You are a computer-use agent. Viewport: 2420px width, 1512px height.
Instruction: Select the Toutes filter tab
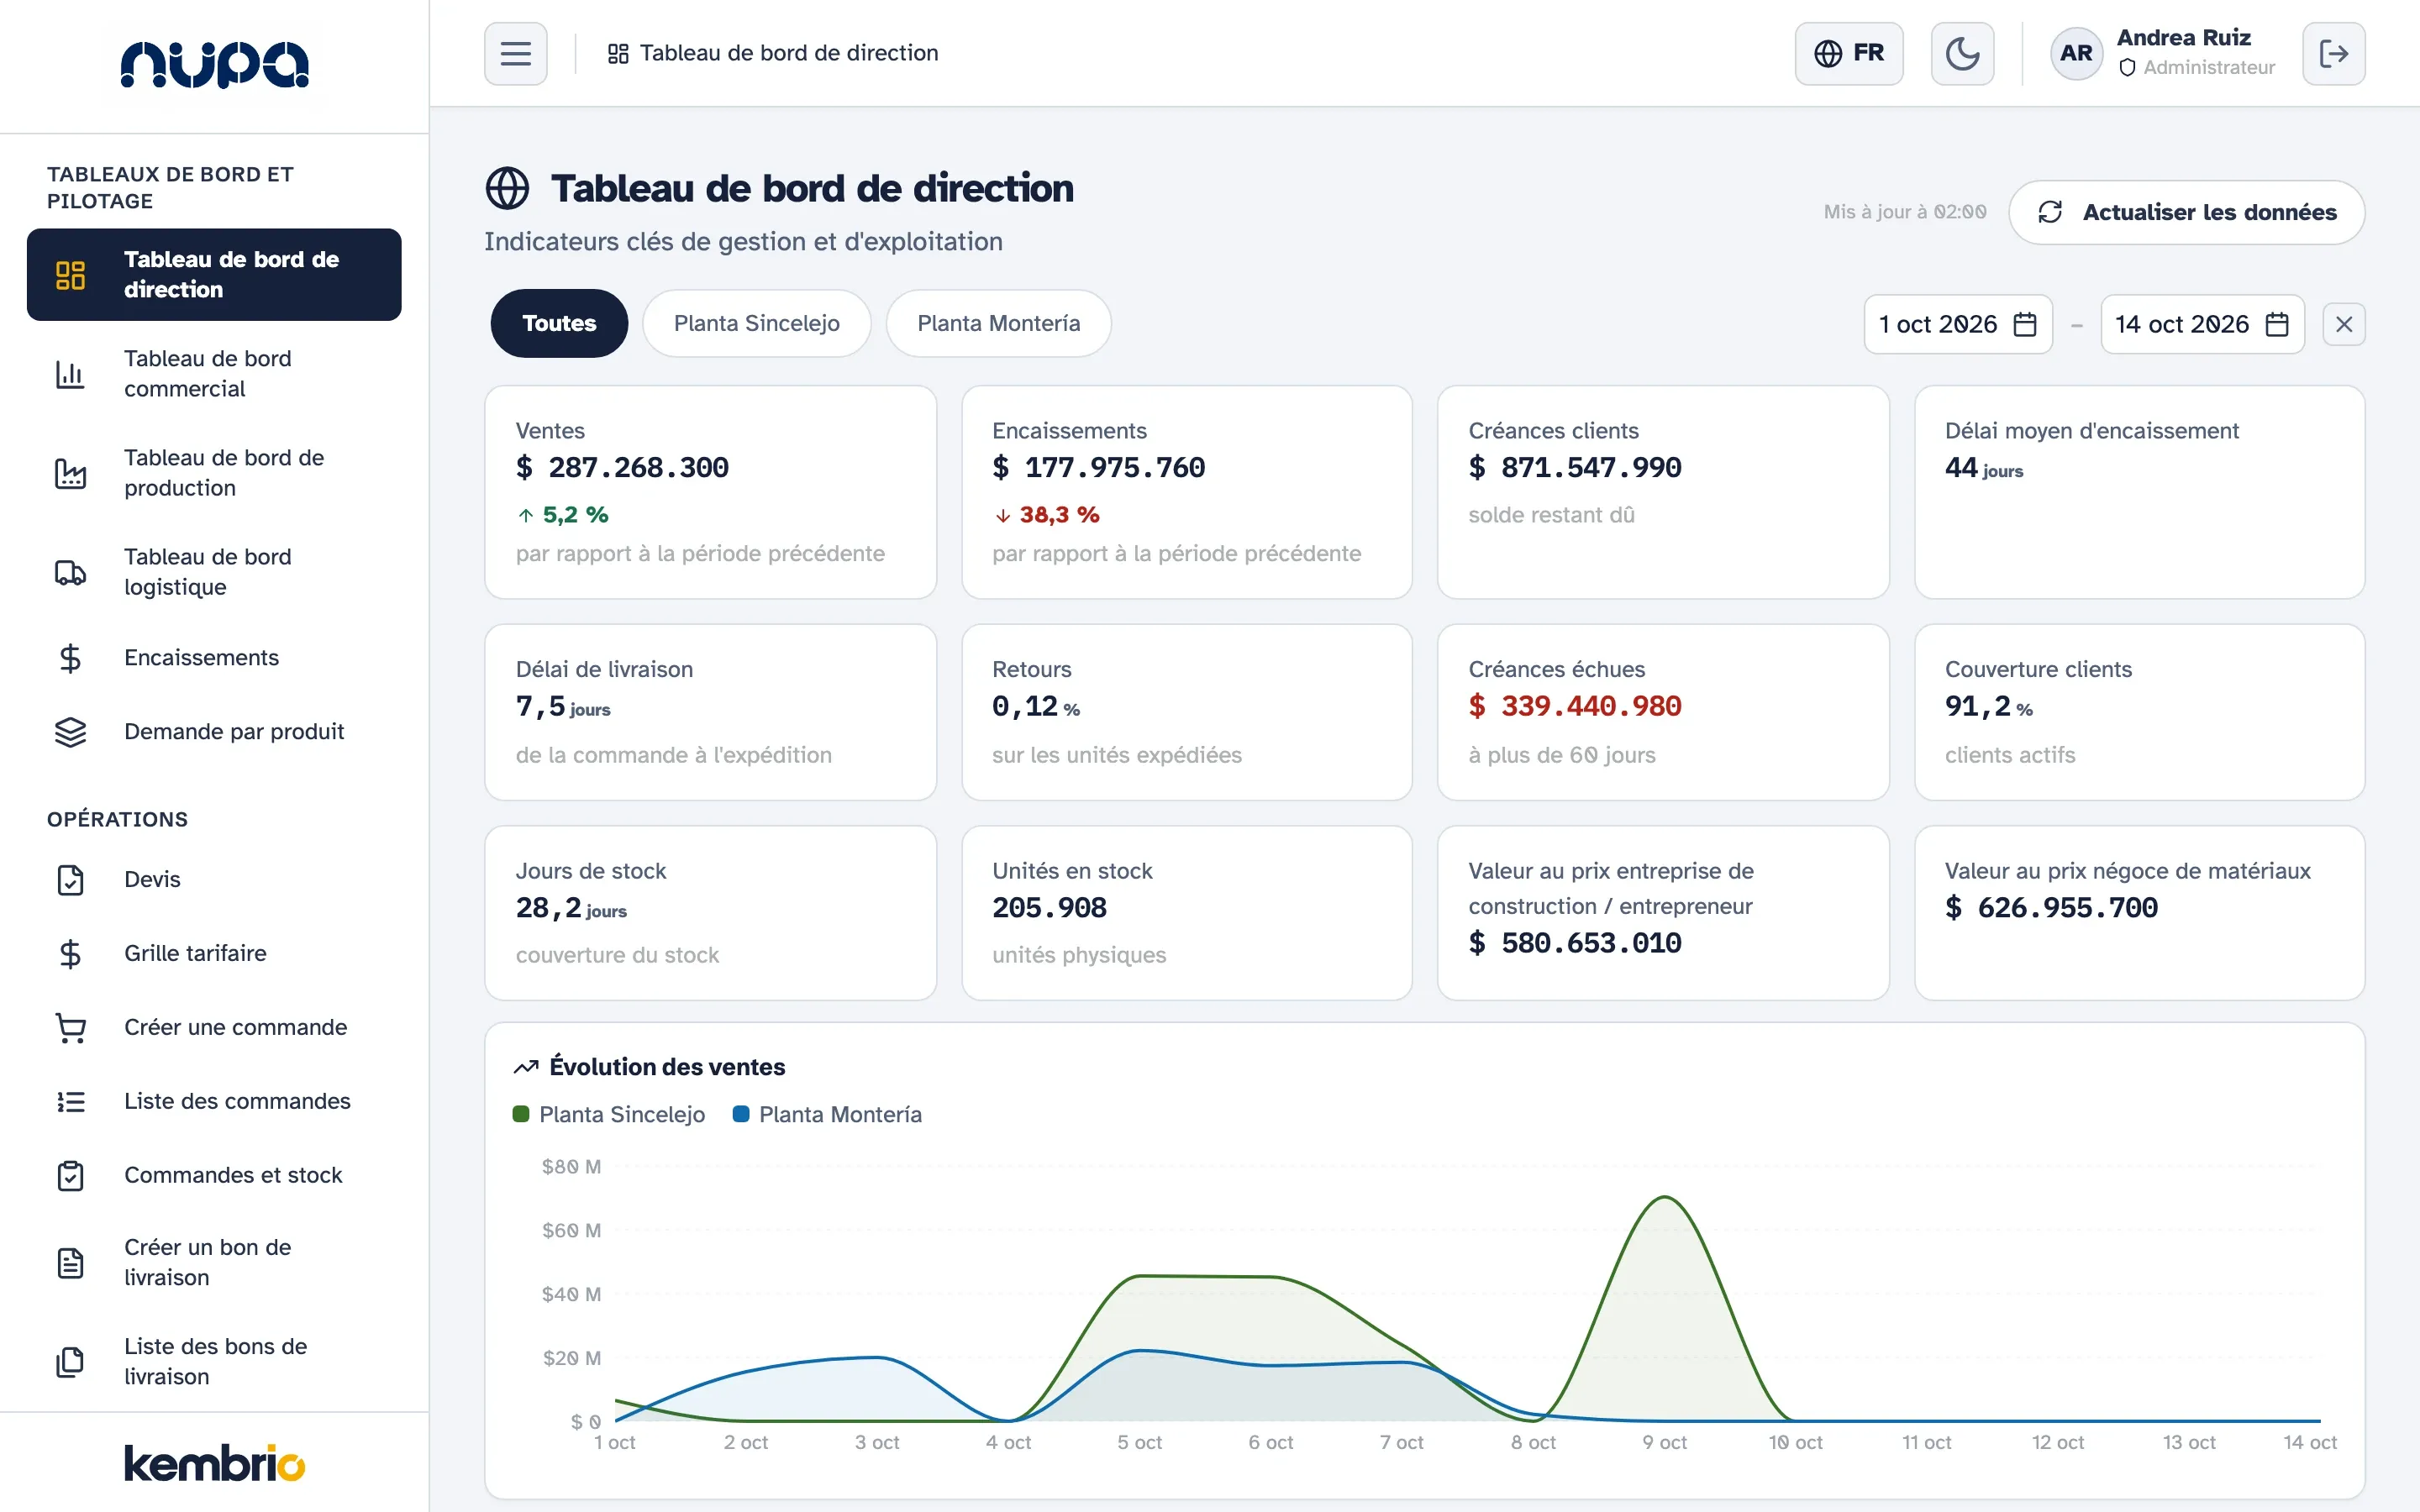click(559, 323)
